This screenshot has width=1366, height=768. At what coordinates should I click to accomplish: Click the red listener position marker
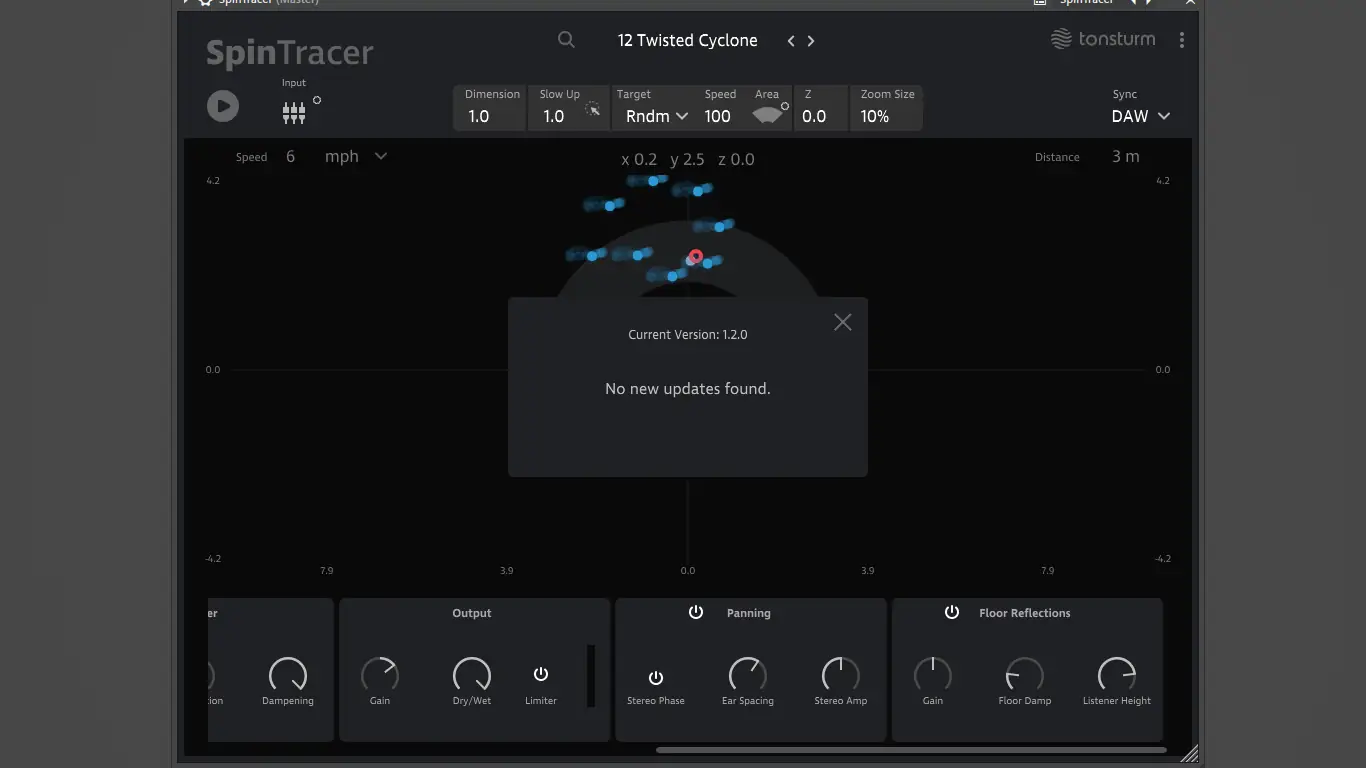(x=696, y=256)
